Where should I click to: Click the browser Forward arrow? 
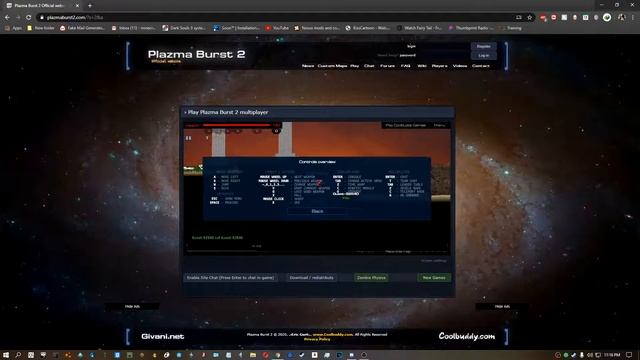click(x=18, y=18)
